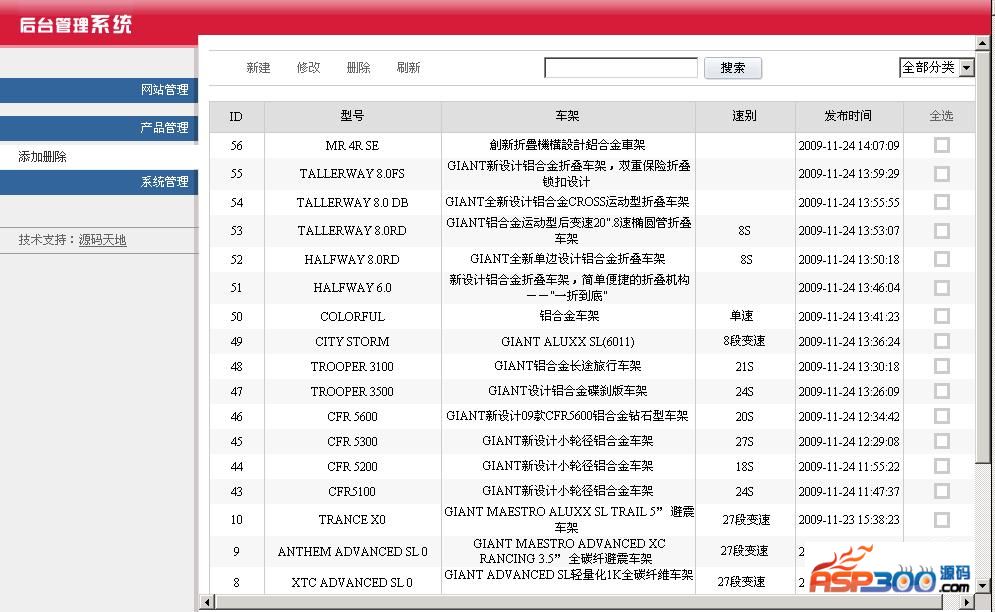Open the 系统管理 sidebar menu
The image size is (995, 612).
99,182
